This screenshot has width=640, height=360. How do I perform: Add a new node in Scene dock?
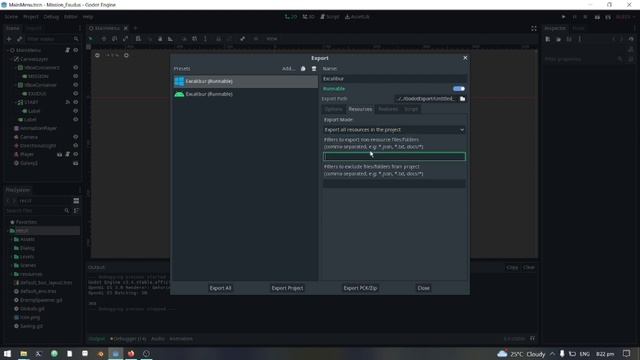pyautogui.click(x=9, y=39)
